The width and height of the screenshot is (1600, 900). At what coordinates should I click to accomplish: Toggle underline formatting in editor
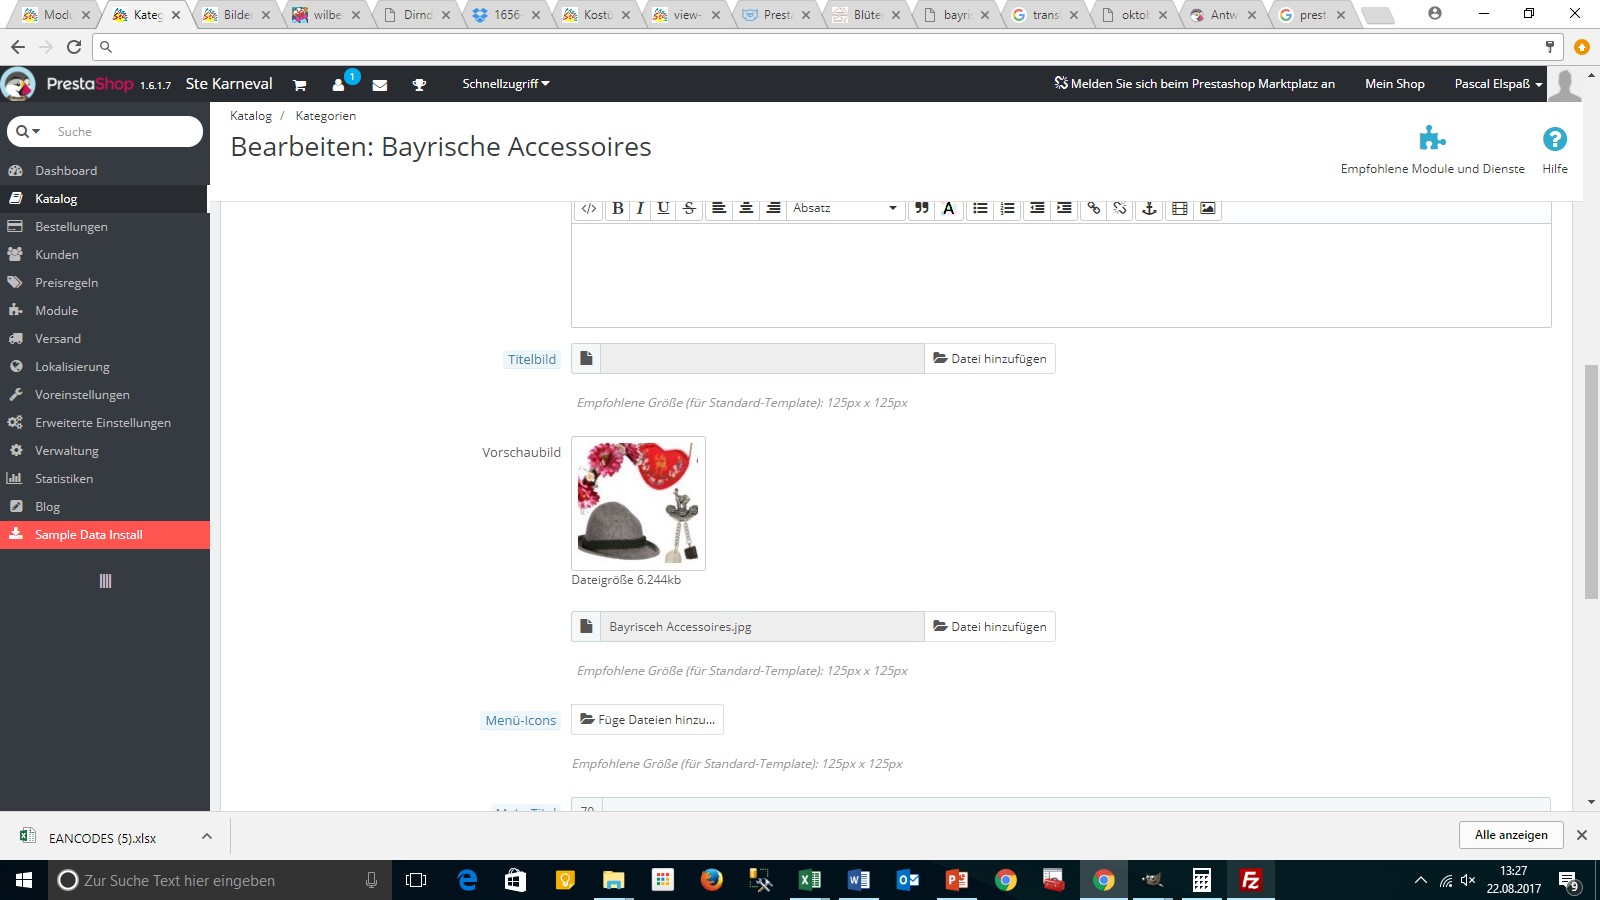(x=663, y=208)
